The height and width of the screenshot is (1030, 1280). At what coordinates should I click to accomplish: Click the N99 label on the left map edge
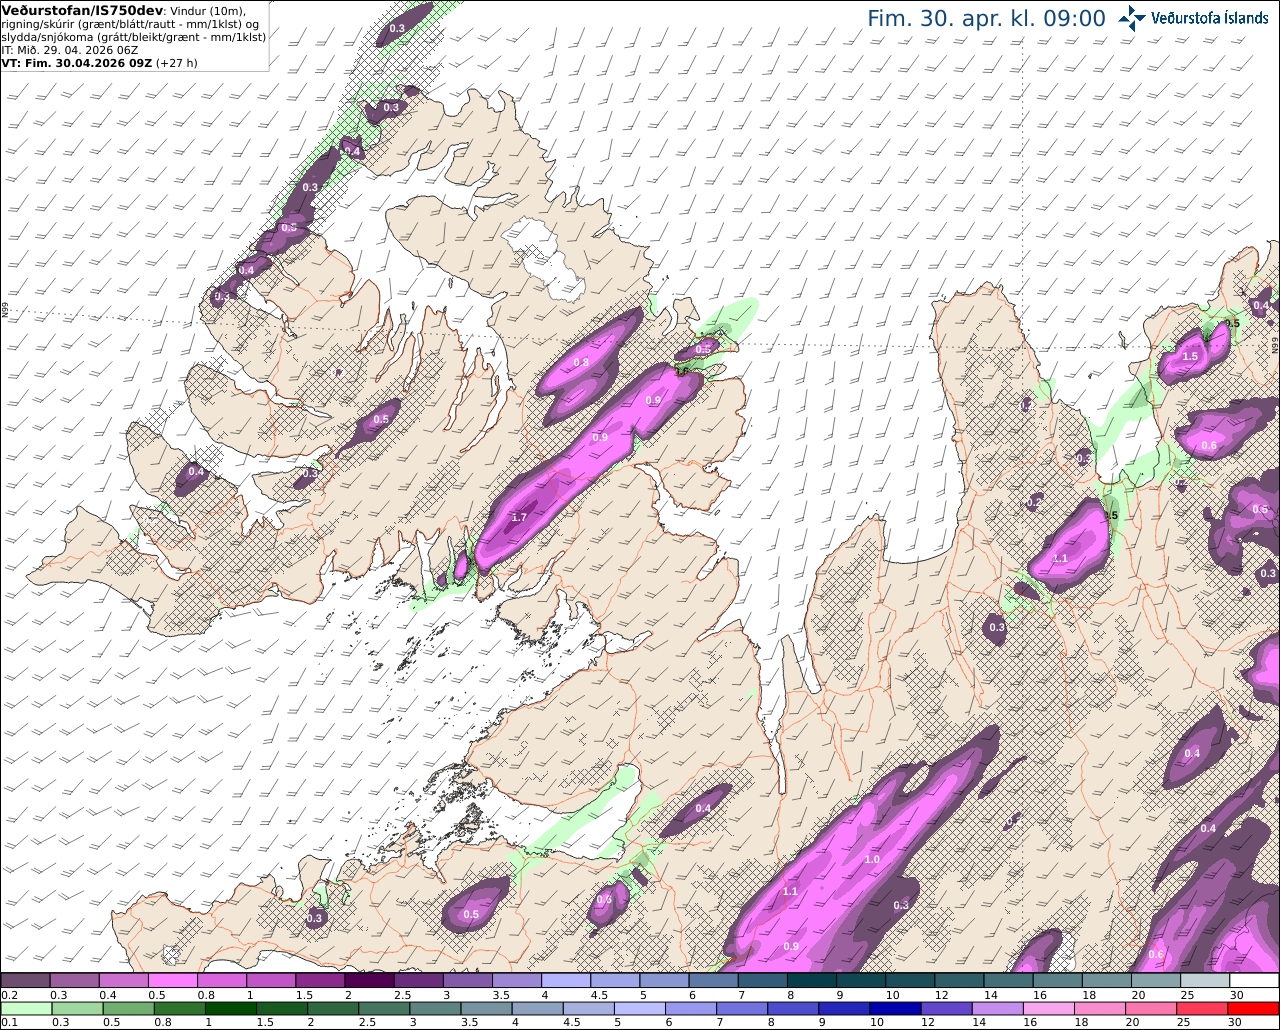point(5,312)
